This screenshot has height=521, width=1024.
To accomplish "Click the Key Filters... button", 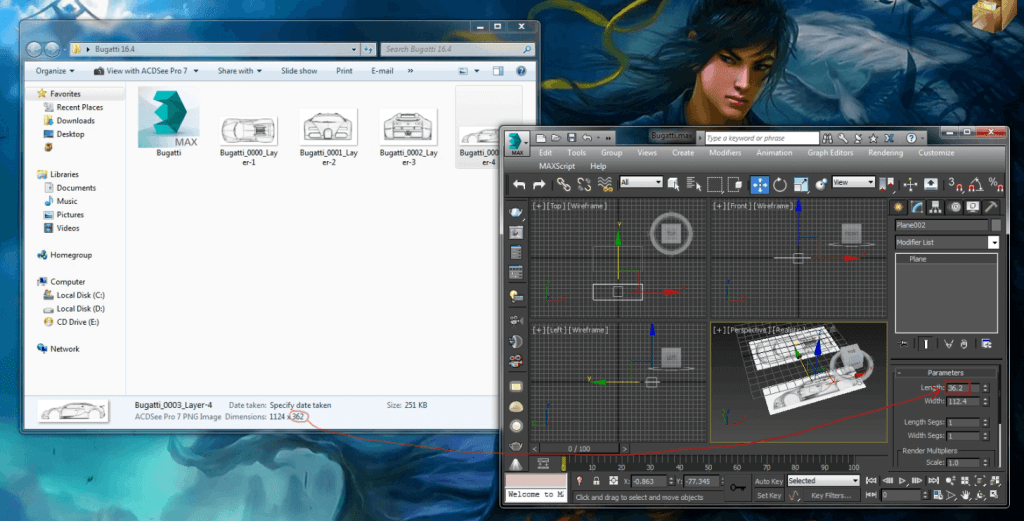I will 831,496.
